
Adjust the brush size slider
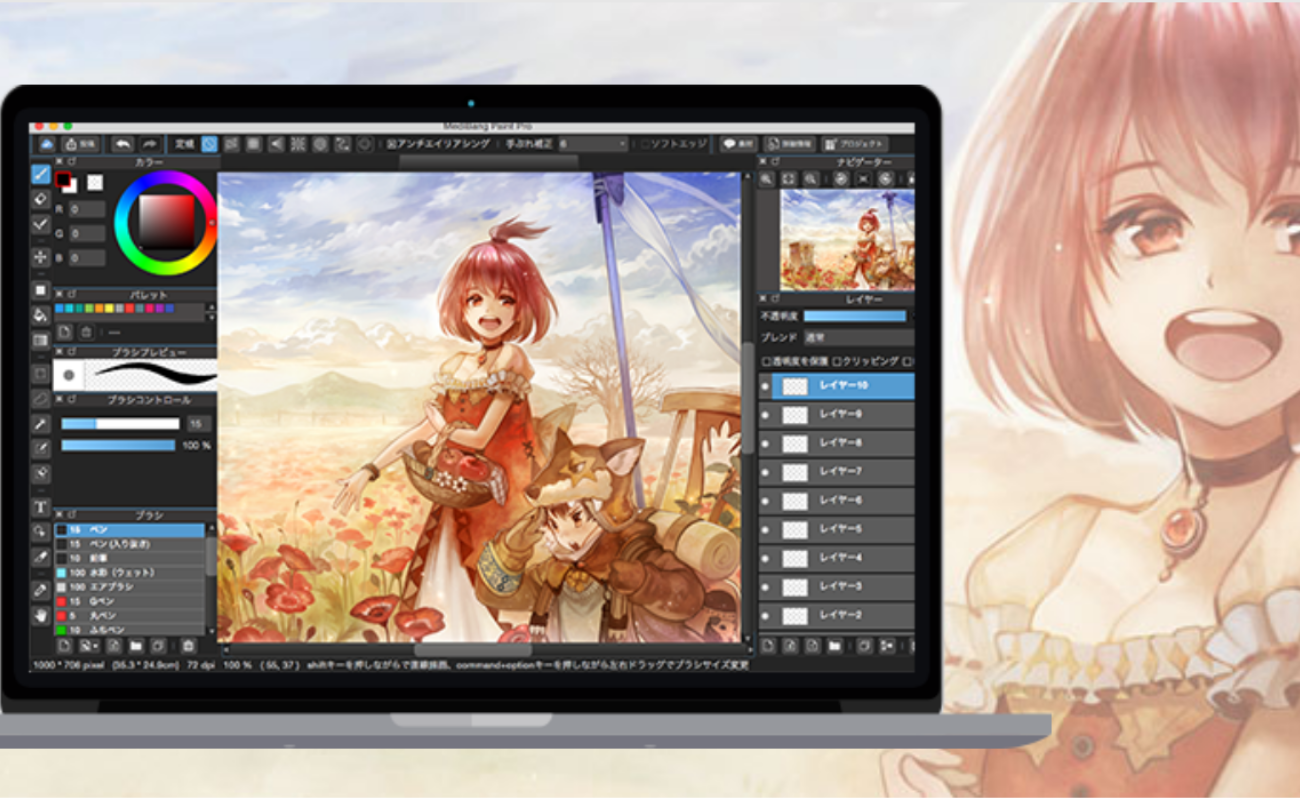point(121,424)
